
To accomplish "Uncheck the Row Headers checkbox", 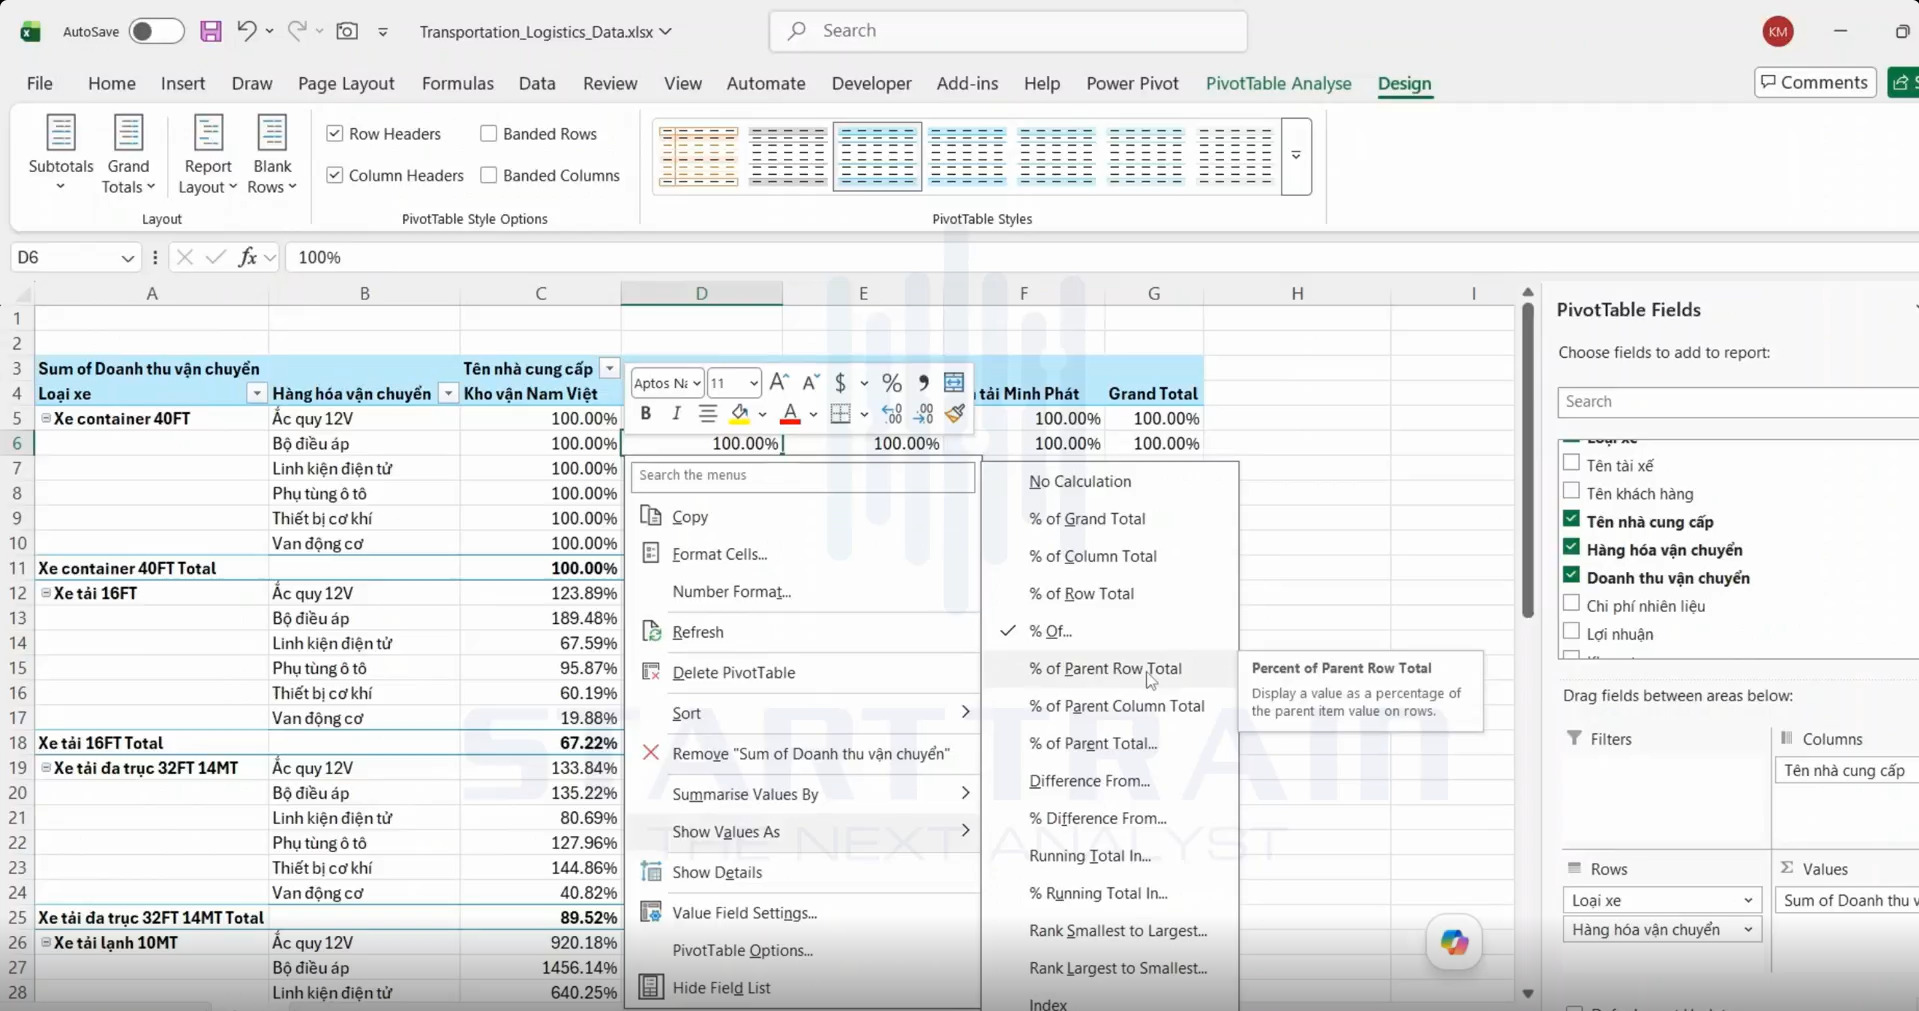I will tap(335, 133).
